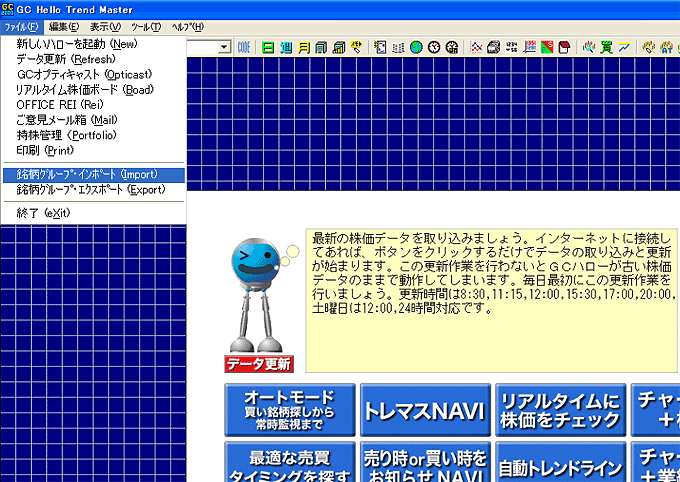Click the red データ更新 button
The width and height of the screenshot is (680, 482).
259,364
